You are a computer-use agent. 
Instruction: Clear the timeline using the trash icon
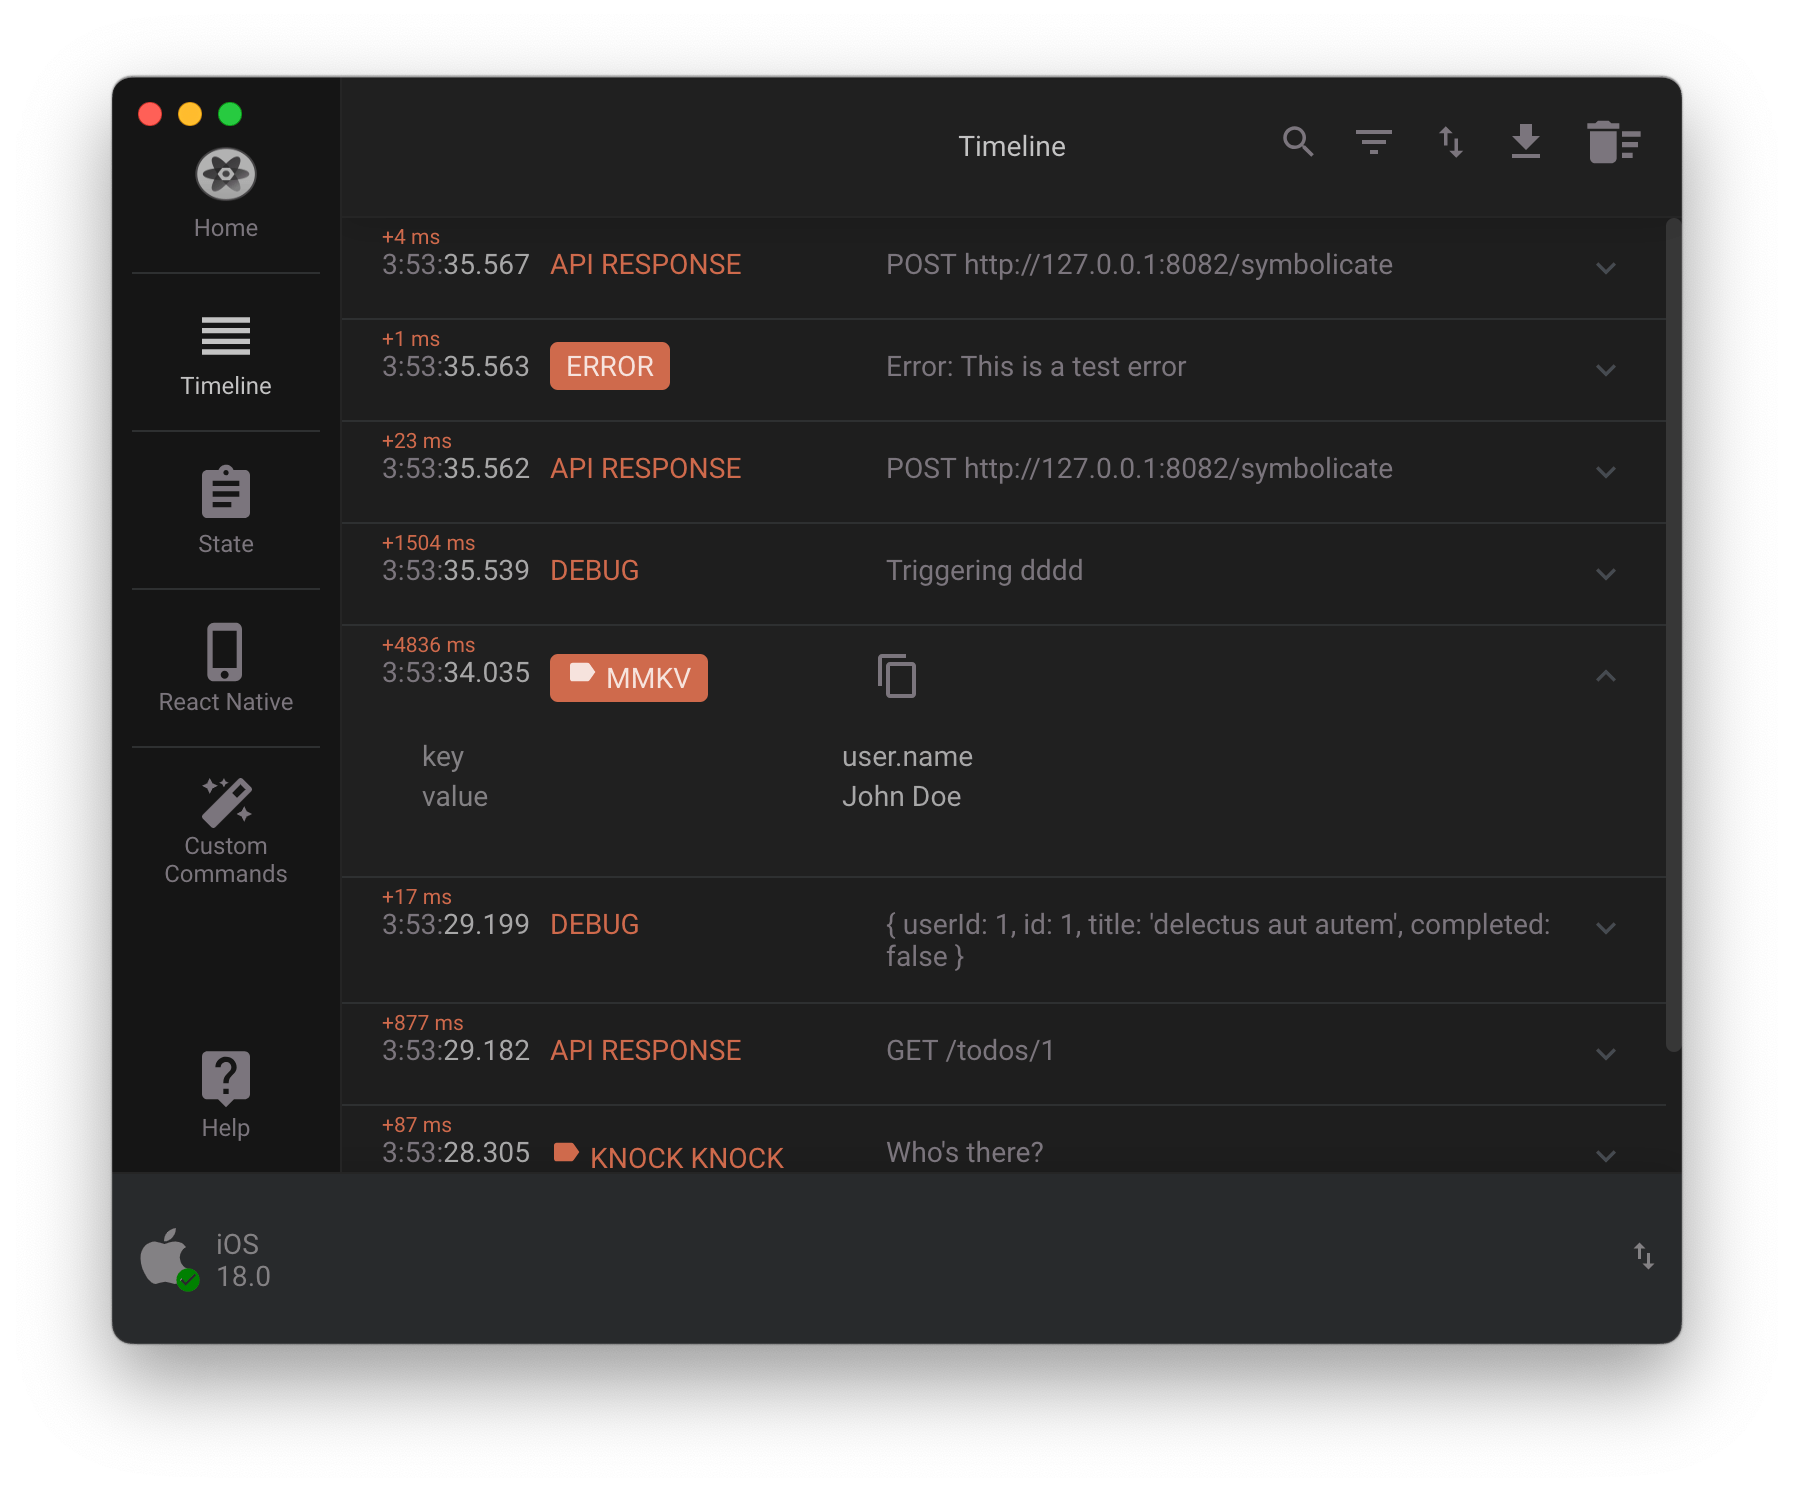[x=1611, y=142]
